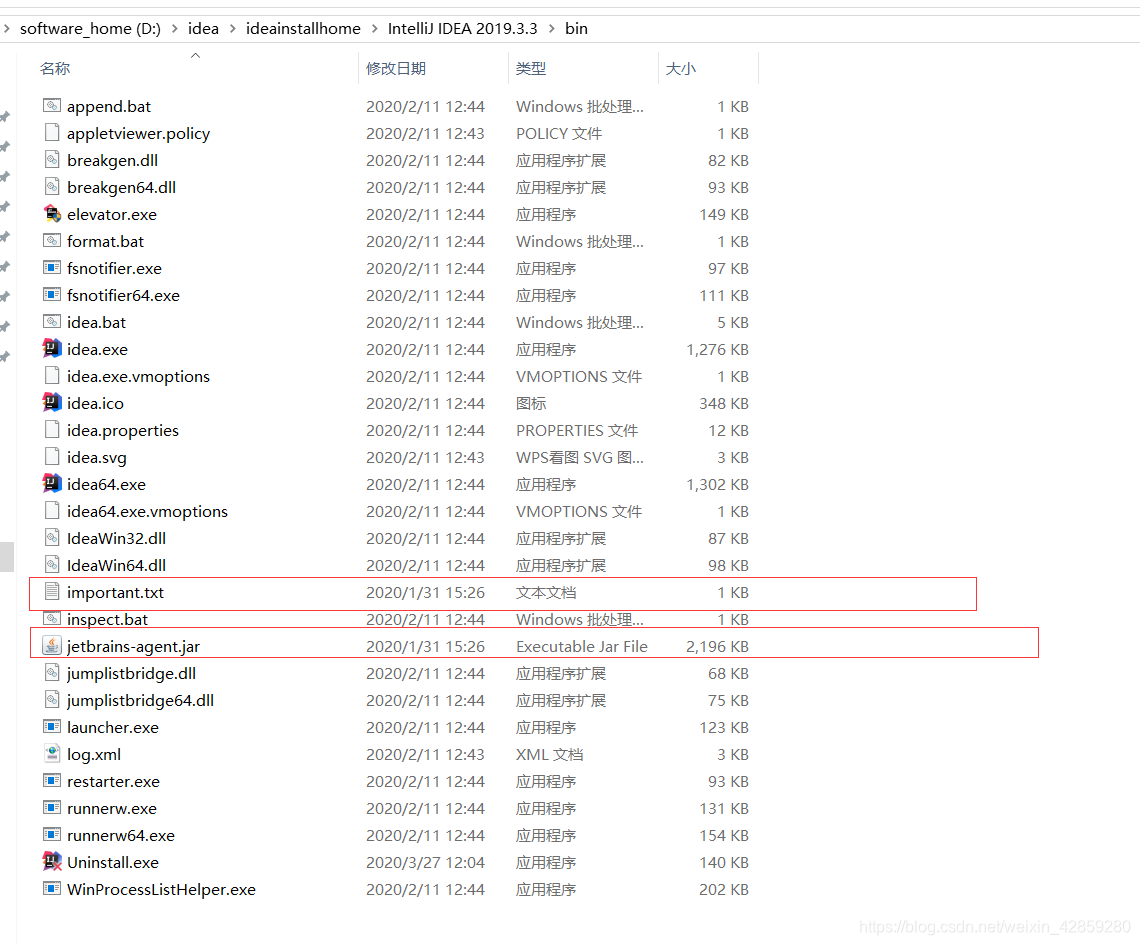Expand chevron after software_home (D:) in path
Image resolution: width=1140 pixels, height=945 pixels.
click(174, 28)
